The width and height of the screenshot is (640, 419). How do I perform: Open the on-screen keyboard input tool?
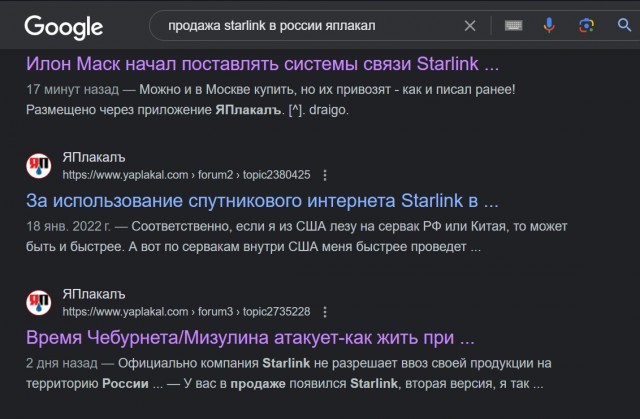point(513,25)
